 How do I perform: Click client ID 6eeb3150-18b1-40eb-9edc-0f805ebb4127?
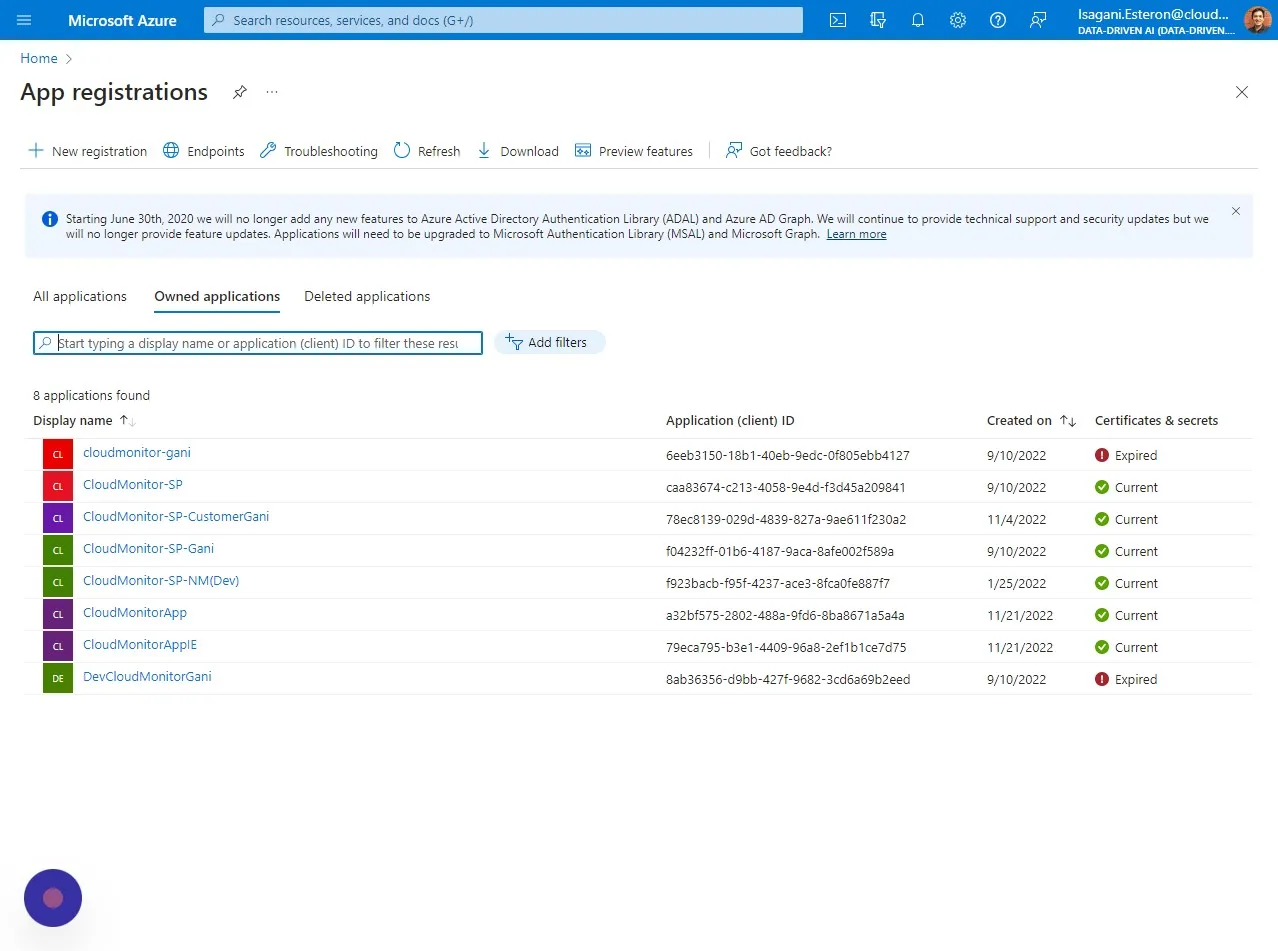(x=788, y=455)
